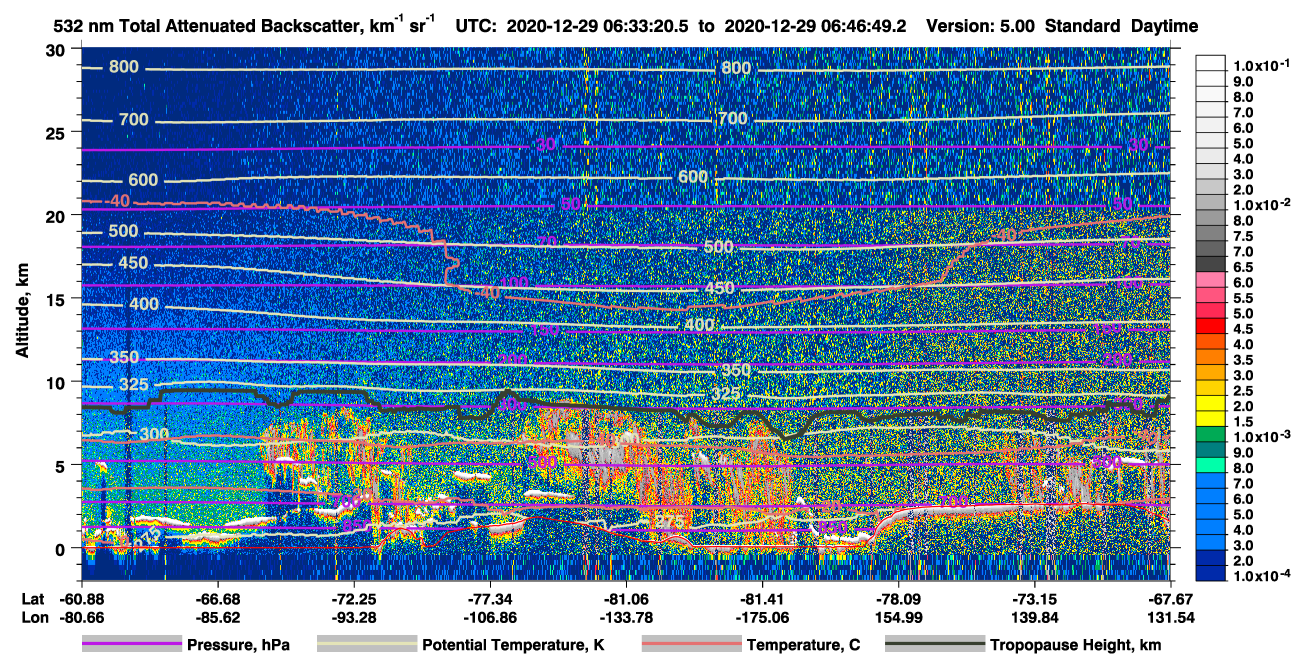The width and height of the screenshot is (1300, 667).
Task: Click the colorbar label "1.0x10-4"
Action: click(x=1260, y=575)
